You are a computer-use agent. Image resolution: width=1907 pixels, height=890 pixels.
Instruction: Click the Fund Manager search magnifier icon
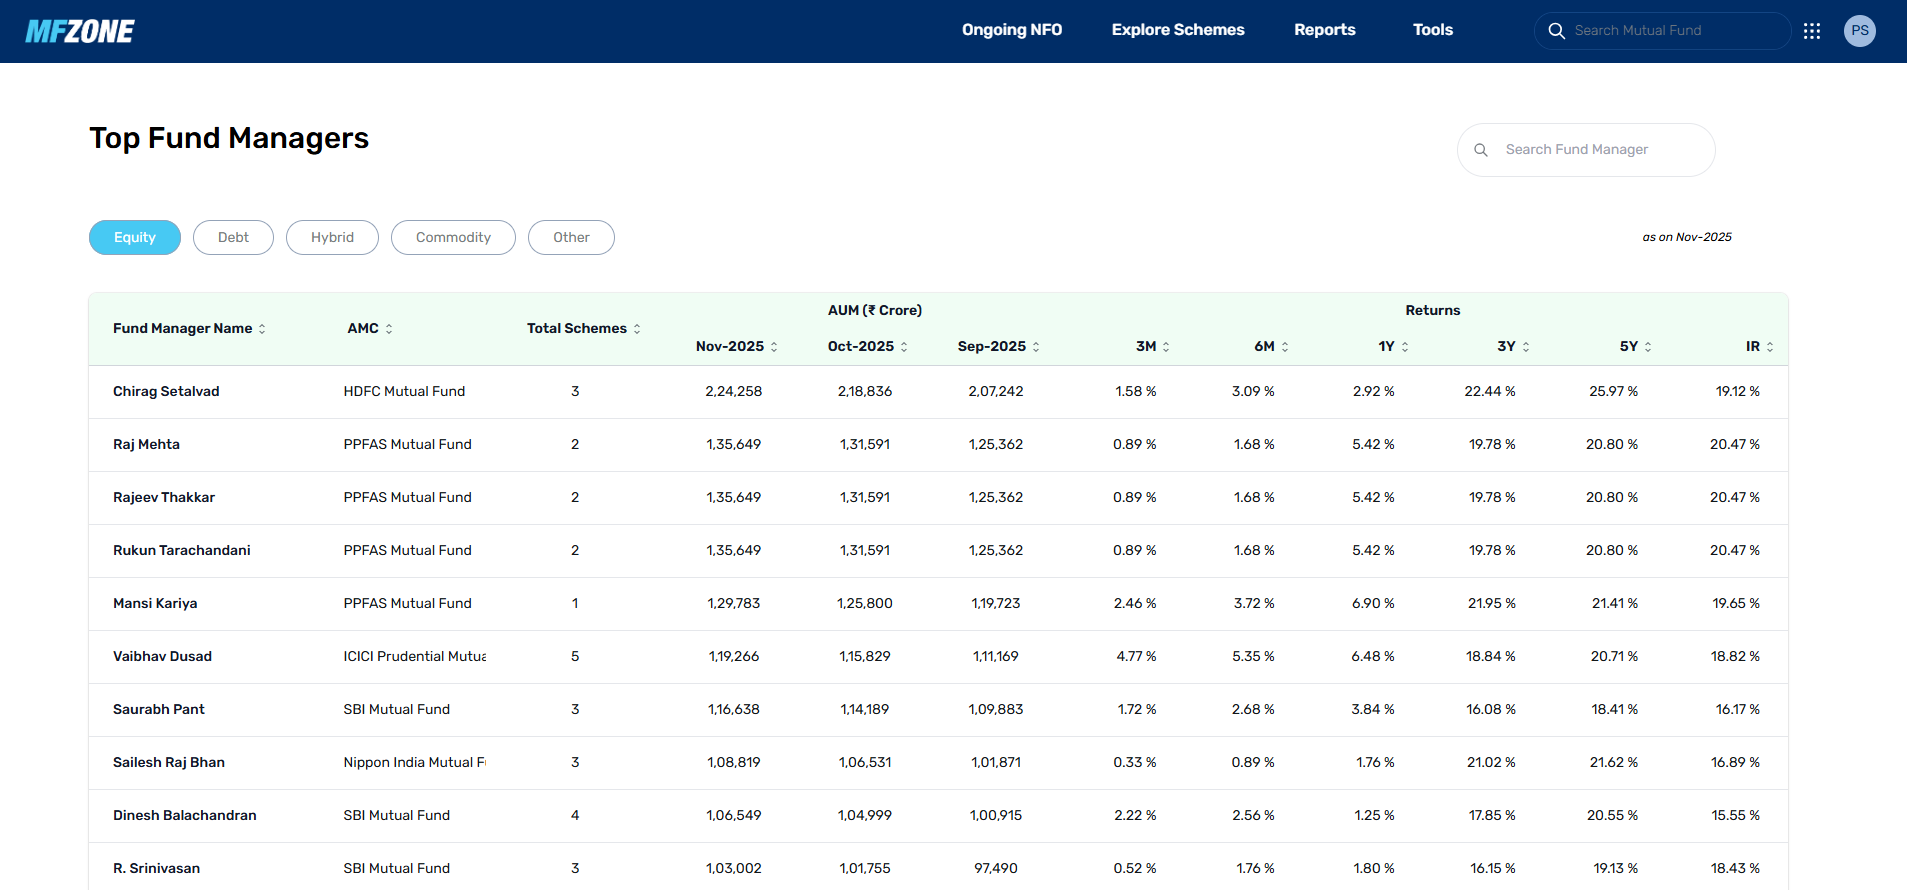(x=1481, y=150)
